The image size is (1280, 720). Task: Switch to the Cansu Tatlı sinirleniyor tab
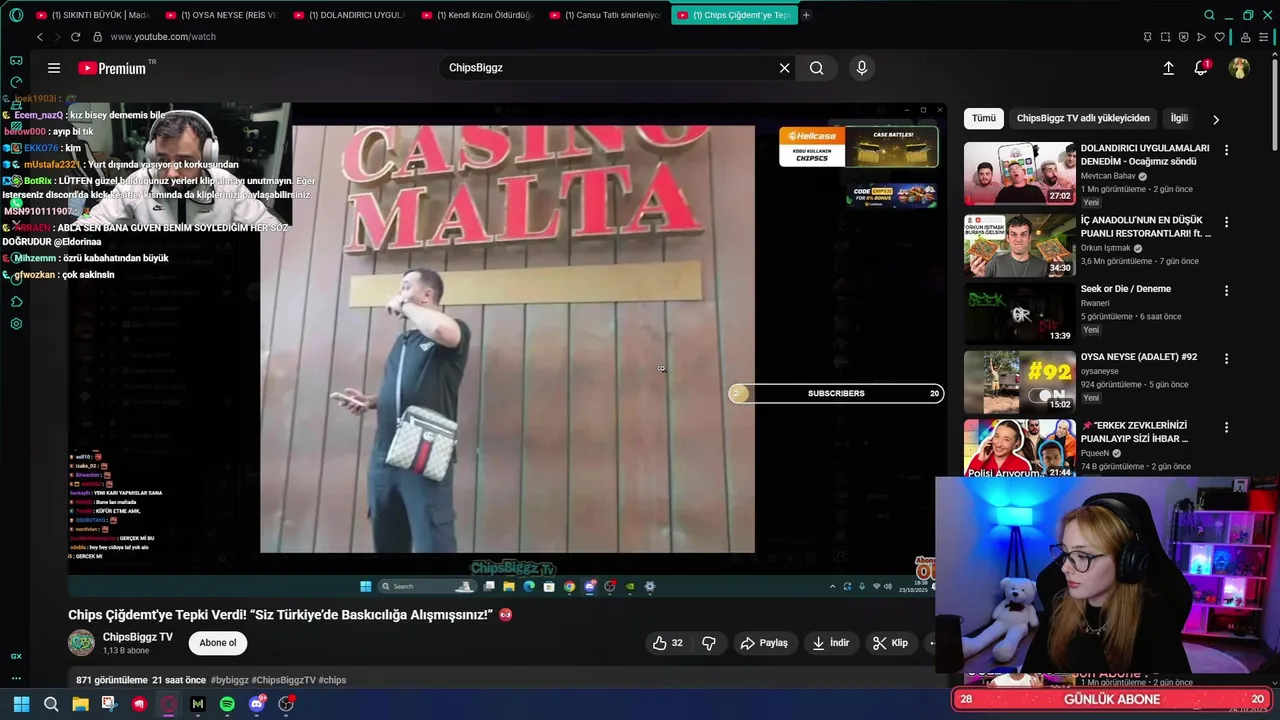pos(605,15)
